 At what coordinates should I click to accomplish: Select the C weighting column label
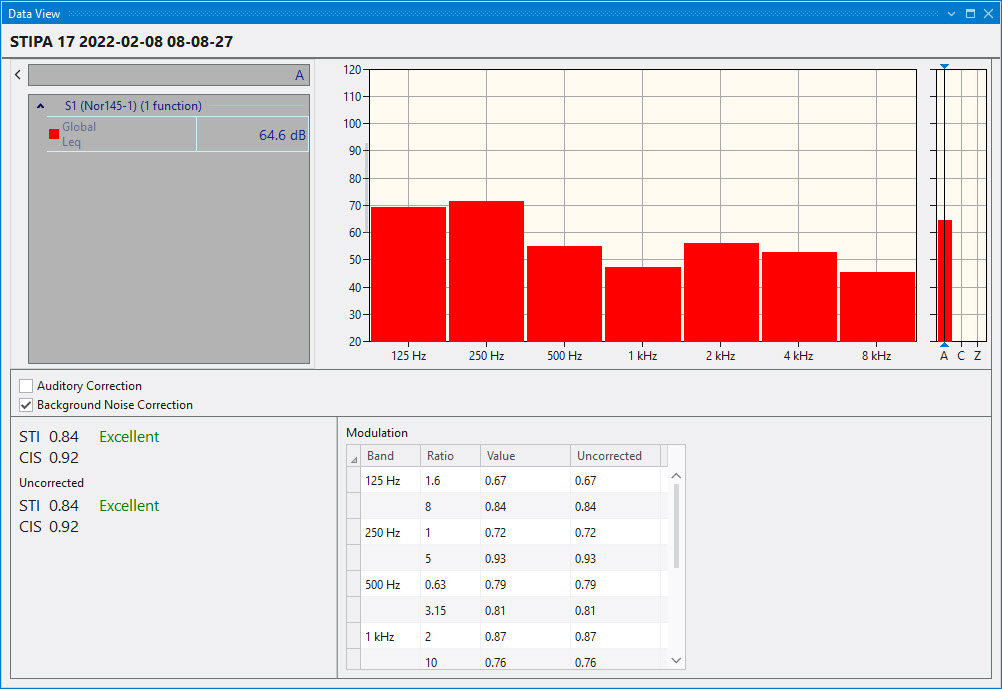(961, 356)
